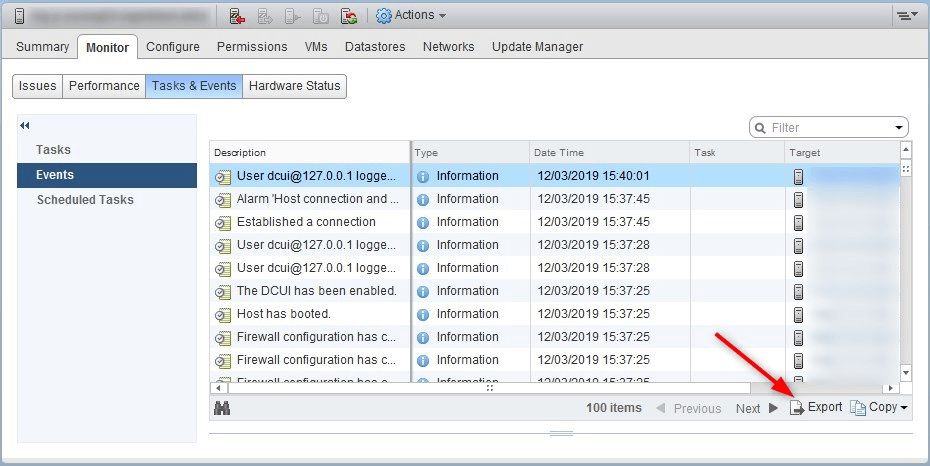Image resolution: width=930 pixels, height=466 pixels.
Task: Click the host icon in the title bar
Action: coord(19,16)
